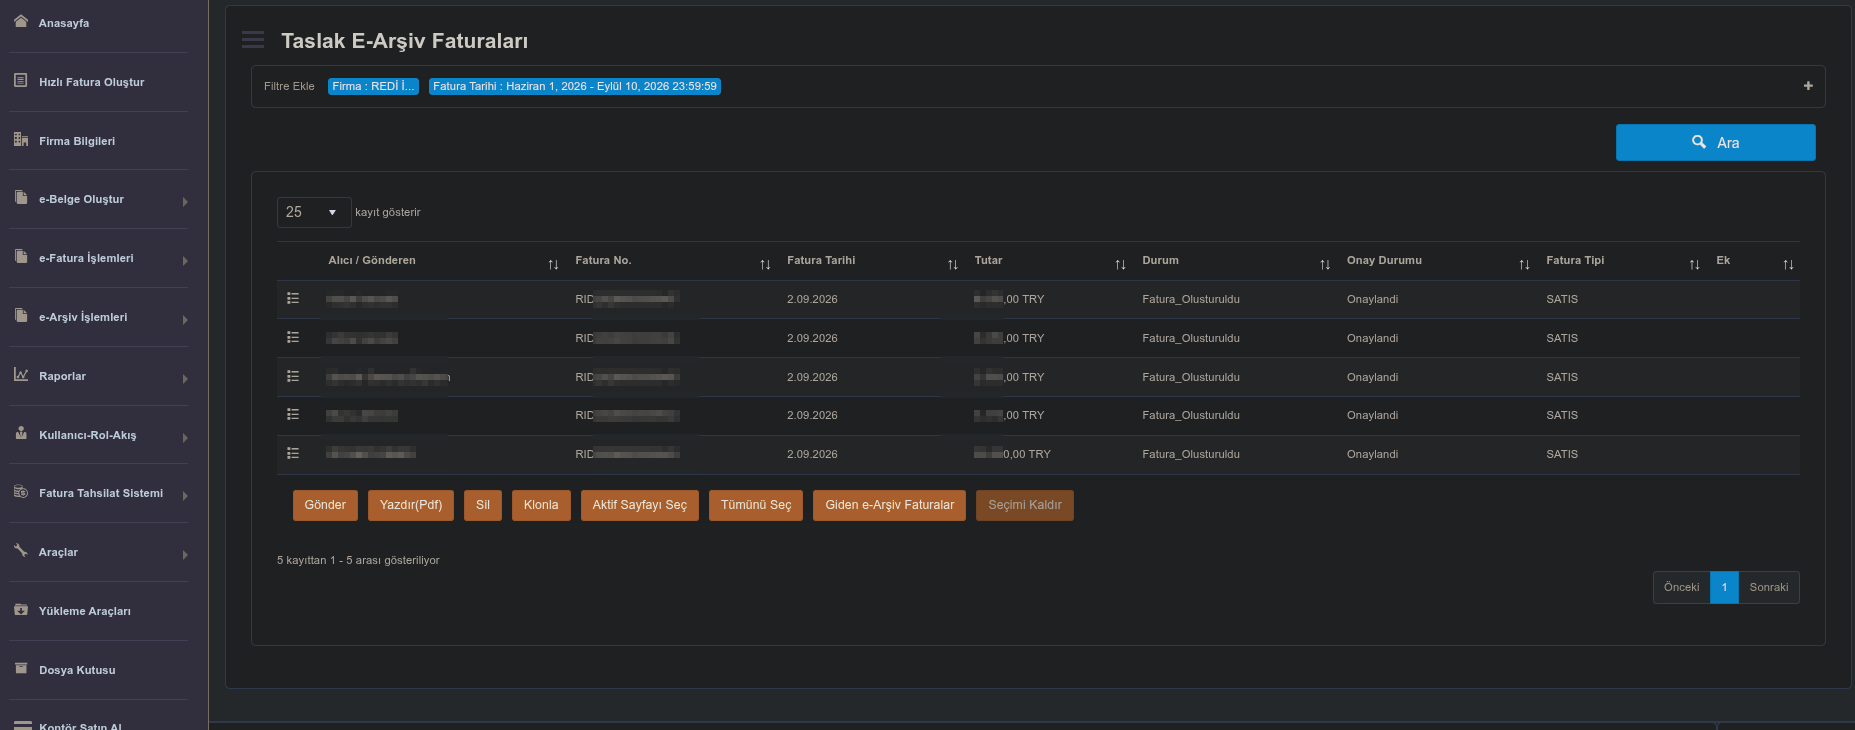Image resolution: width=1855 pixels, height=730 pixels.
Task: Click the Gönder button
Action: click(325, 505)
